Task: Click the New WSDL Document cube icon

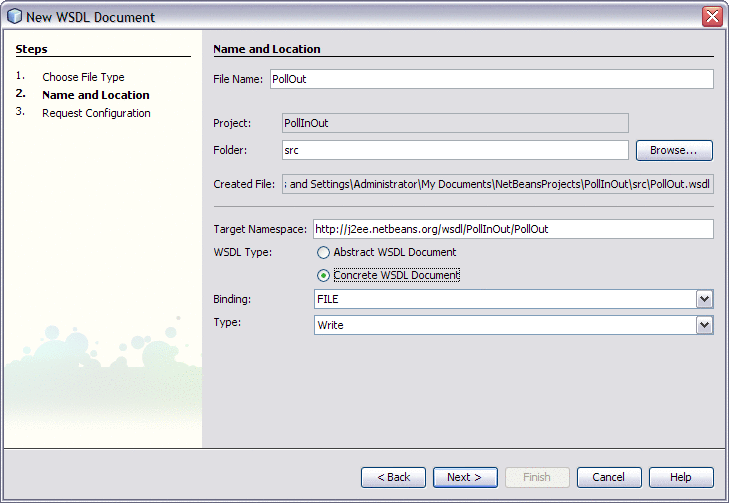Action: (14, 16)
